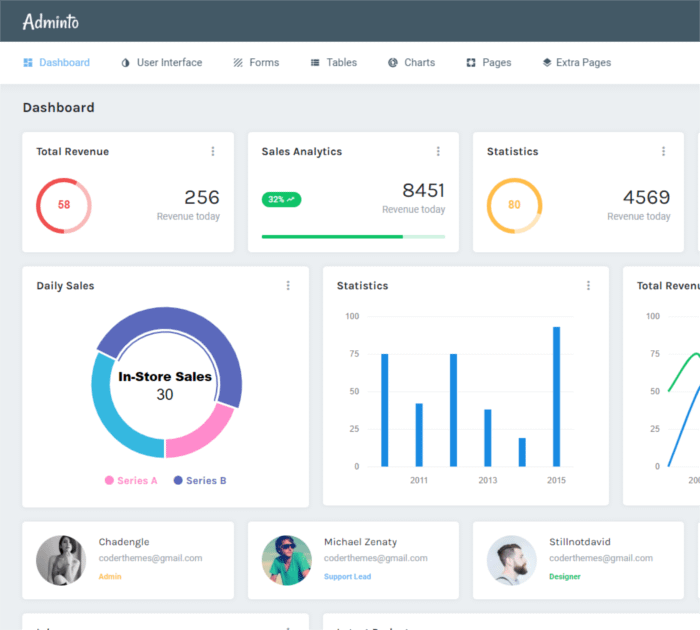
Task: Click the Charts pie icon
Action: pyautogui.click(x=393, y=63)
